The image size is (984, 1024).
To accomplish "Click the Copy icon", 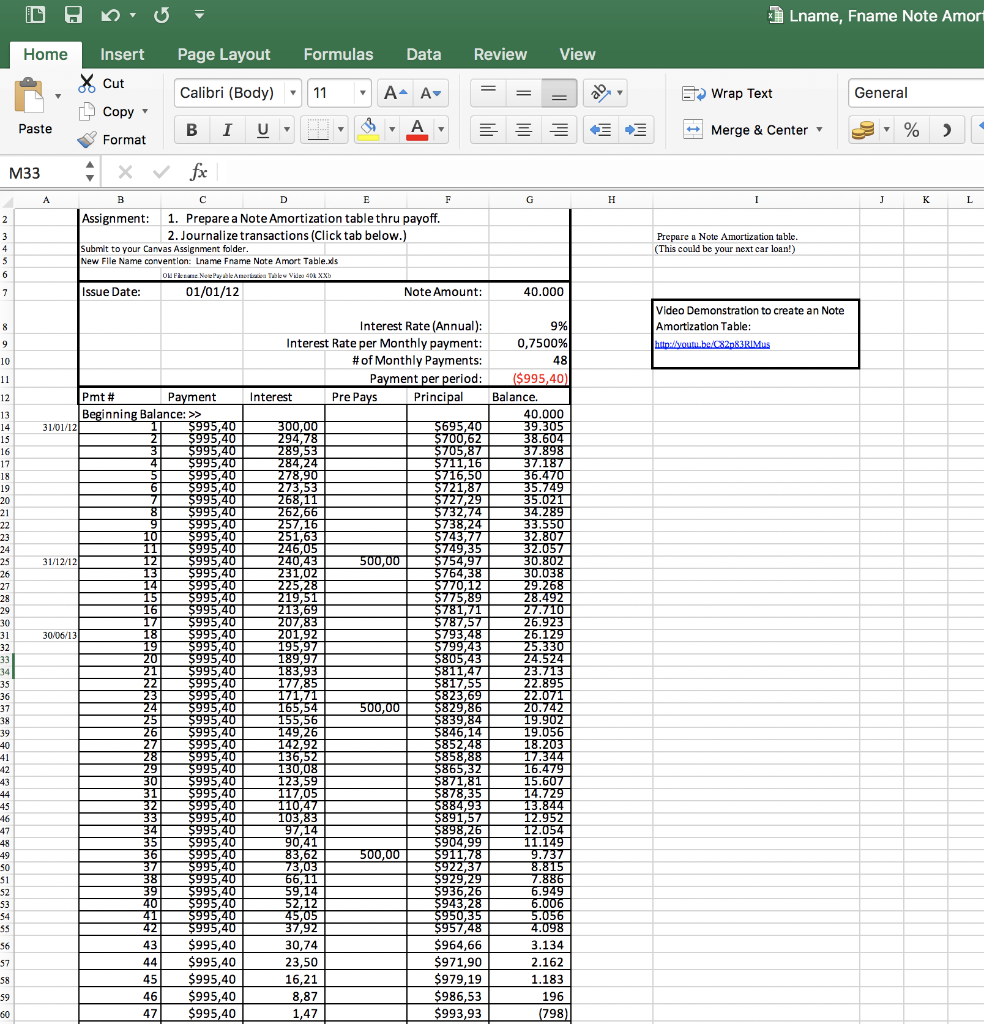I will pyautogui.click(x=87, y=112).
